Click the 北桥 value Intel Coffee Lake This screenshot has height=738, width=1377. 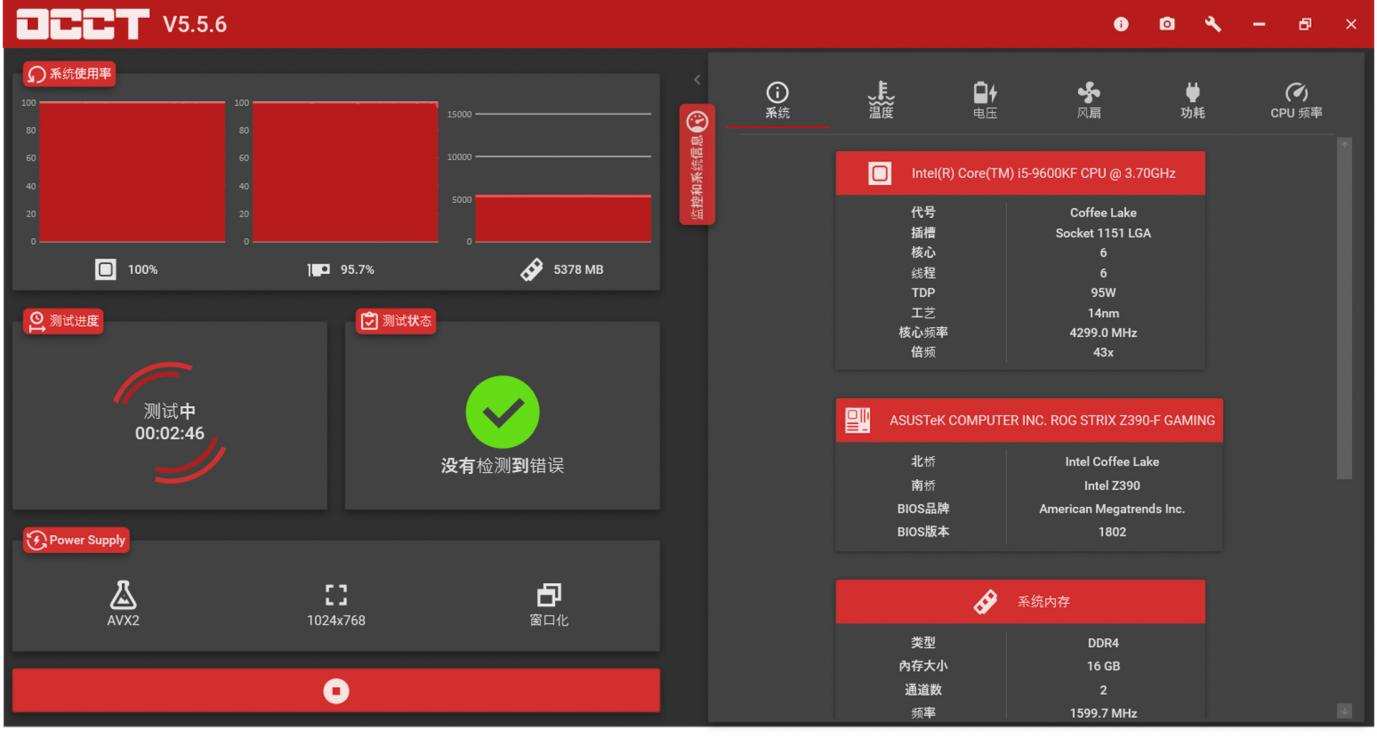(x=1112, y=462)
